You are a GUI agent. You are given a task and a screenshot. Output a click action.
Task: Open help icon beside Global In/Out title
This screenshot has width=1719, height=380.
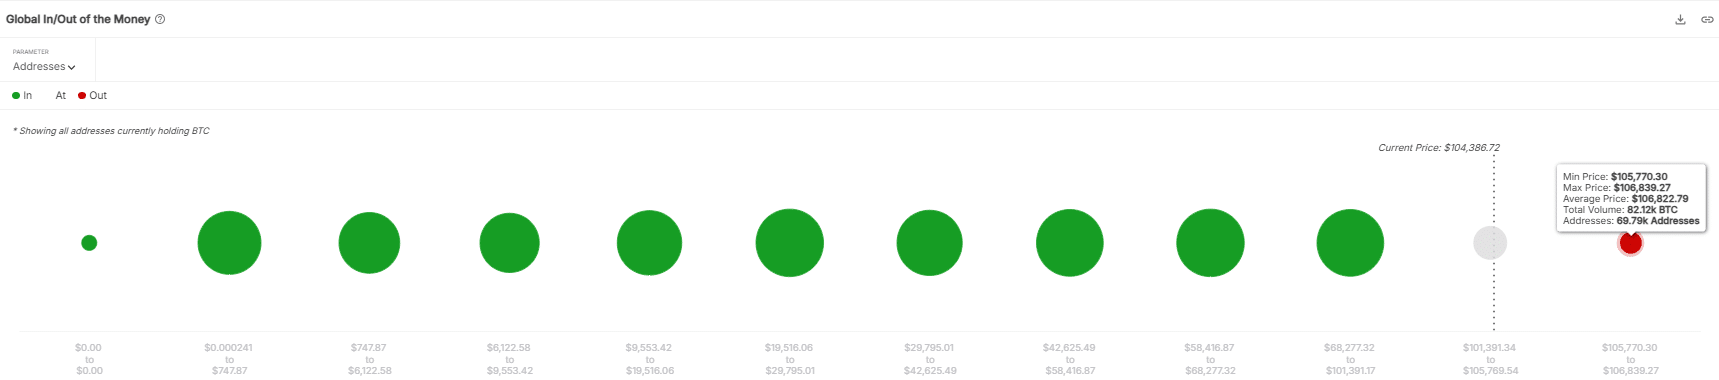pos(160,19)
